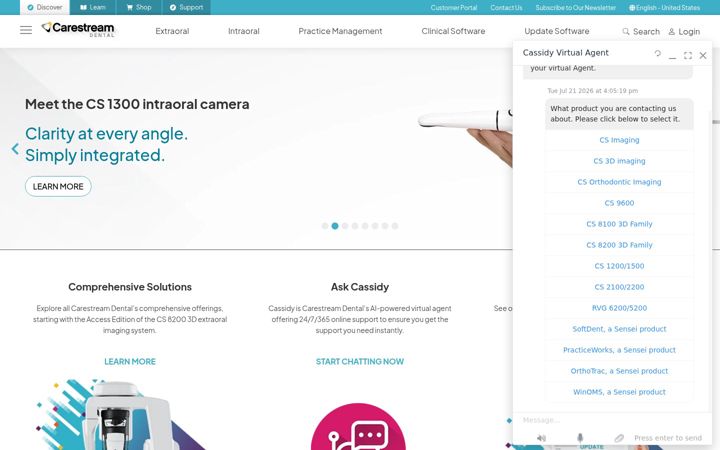The image size is (720, 450).
Task: Switch to the Learn tab
Action: [93, 7]
